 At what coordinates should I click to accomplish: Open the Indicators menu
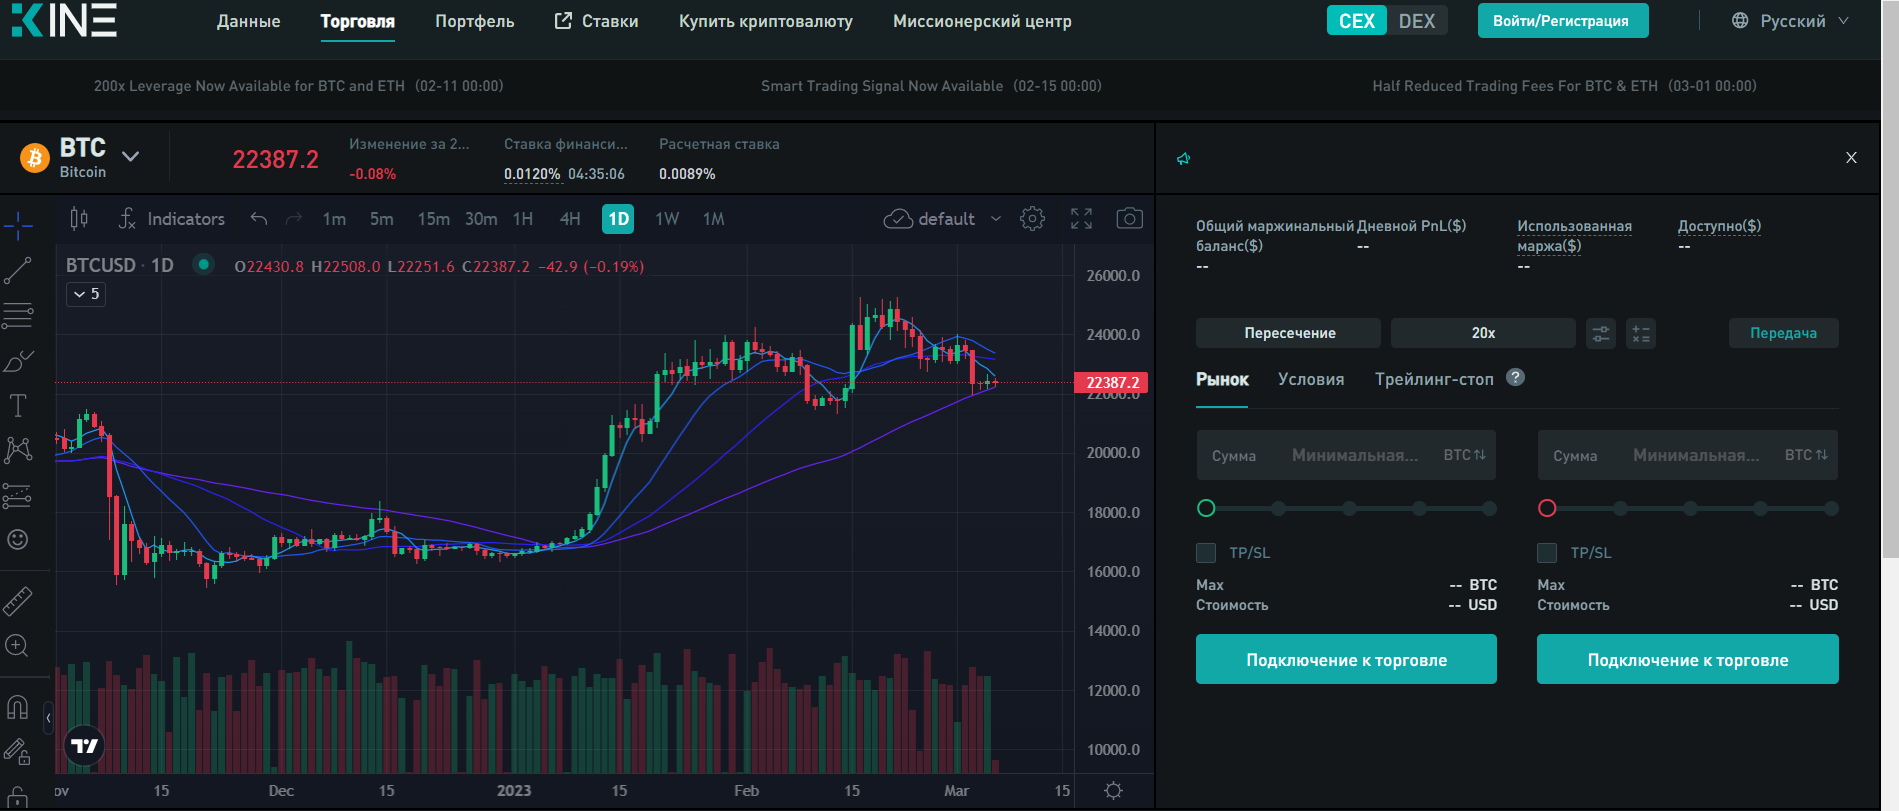pos(171,219)
